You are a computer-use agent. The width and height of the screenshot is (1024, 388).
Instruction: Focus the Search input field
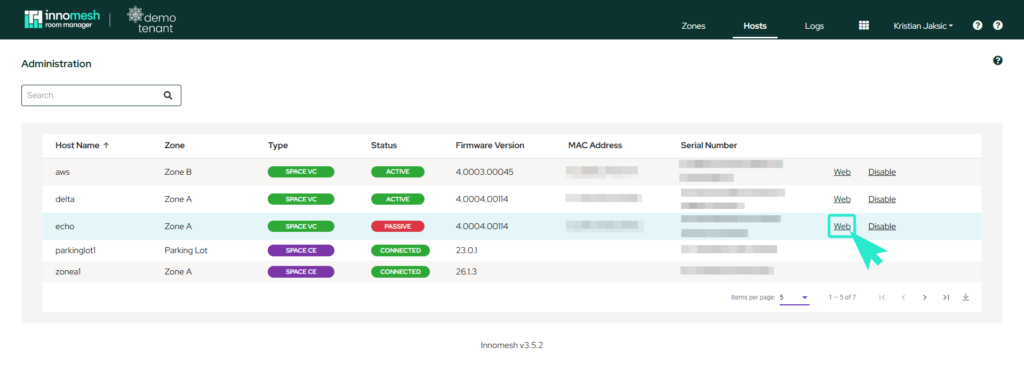pos(101,95)
